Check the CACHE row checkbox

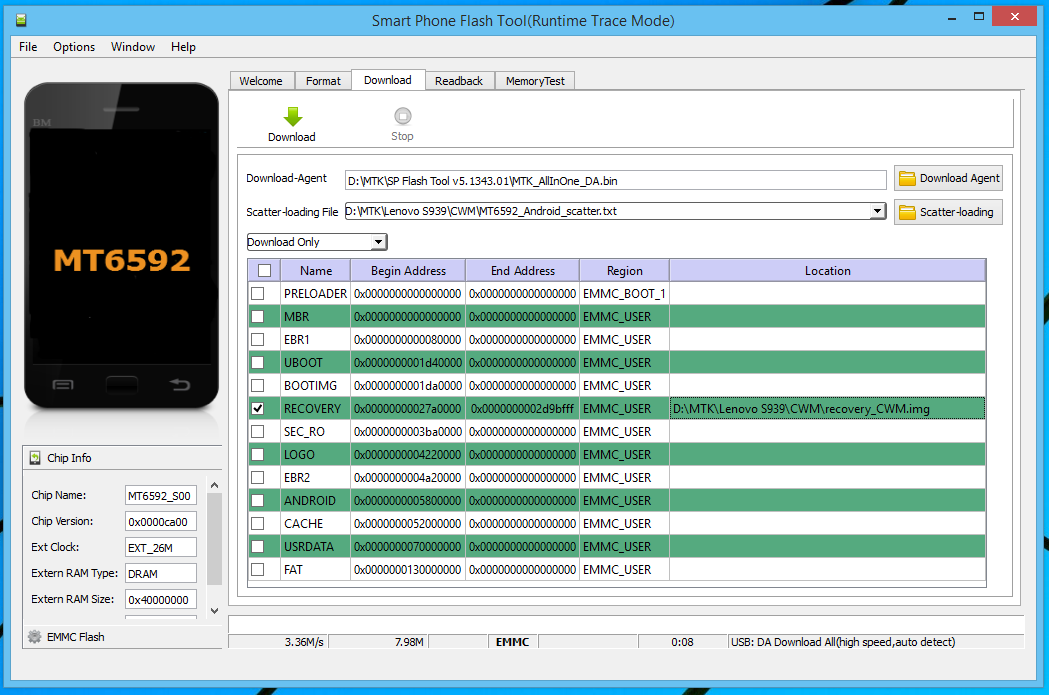click(x=258, y=524)
